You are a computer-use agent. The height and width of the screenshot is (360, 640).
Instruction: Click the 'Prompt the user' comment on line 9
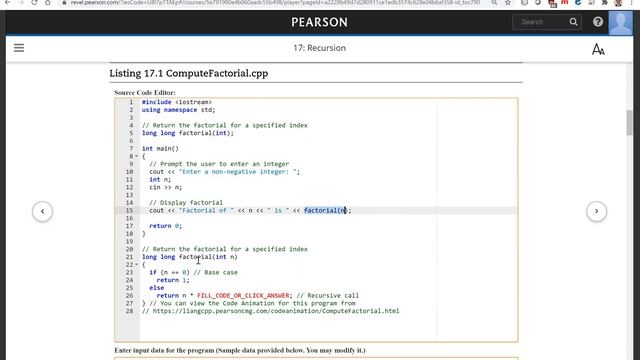point(219,164)
